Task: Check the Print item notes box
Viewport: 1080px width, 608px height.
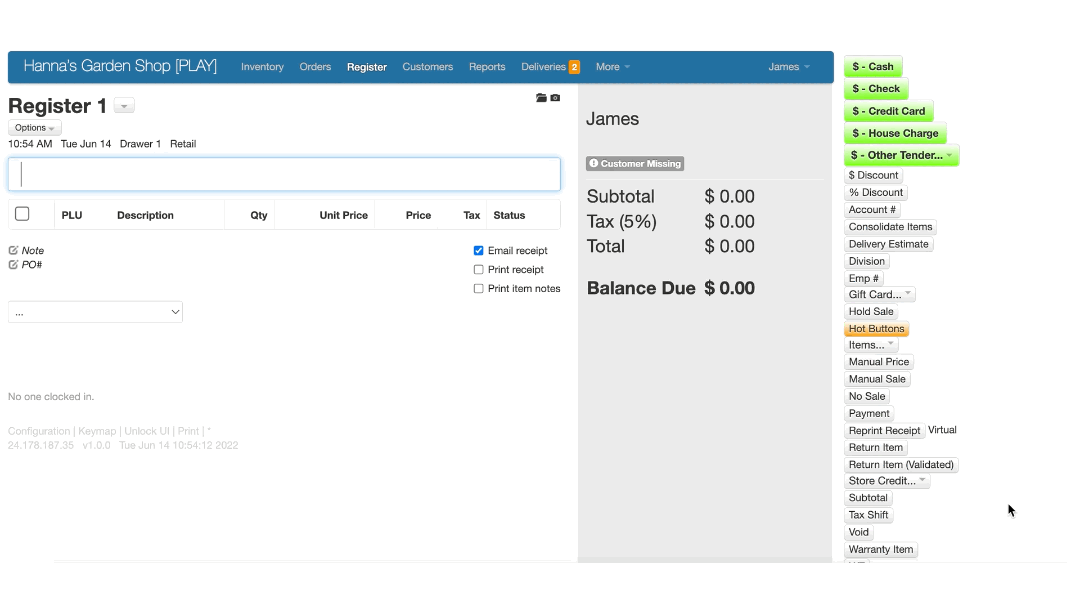Action: (x=478, y=289)
